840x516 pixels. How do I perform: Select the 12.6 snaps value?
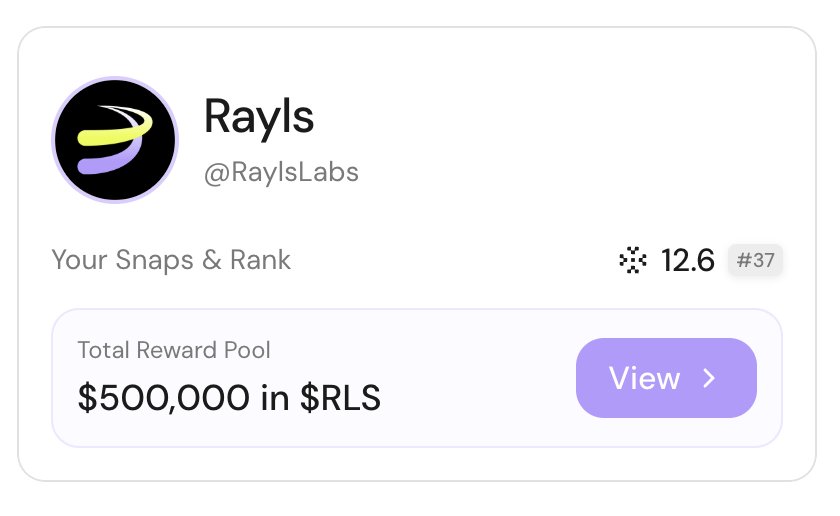[688, 261]
